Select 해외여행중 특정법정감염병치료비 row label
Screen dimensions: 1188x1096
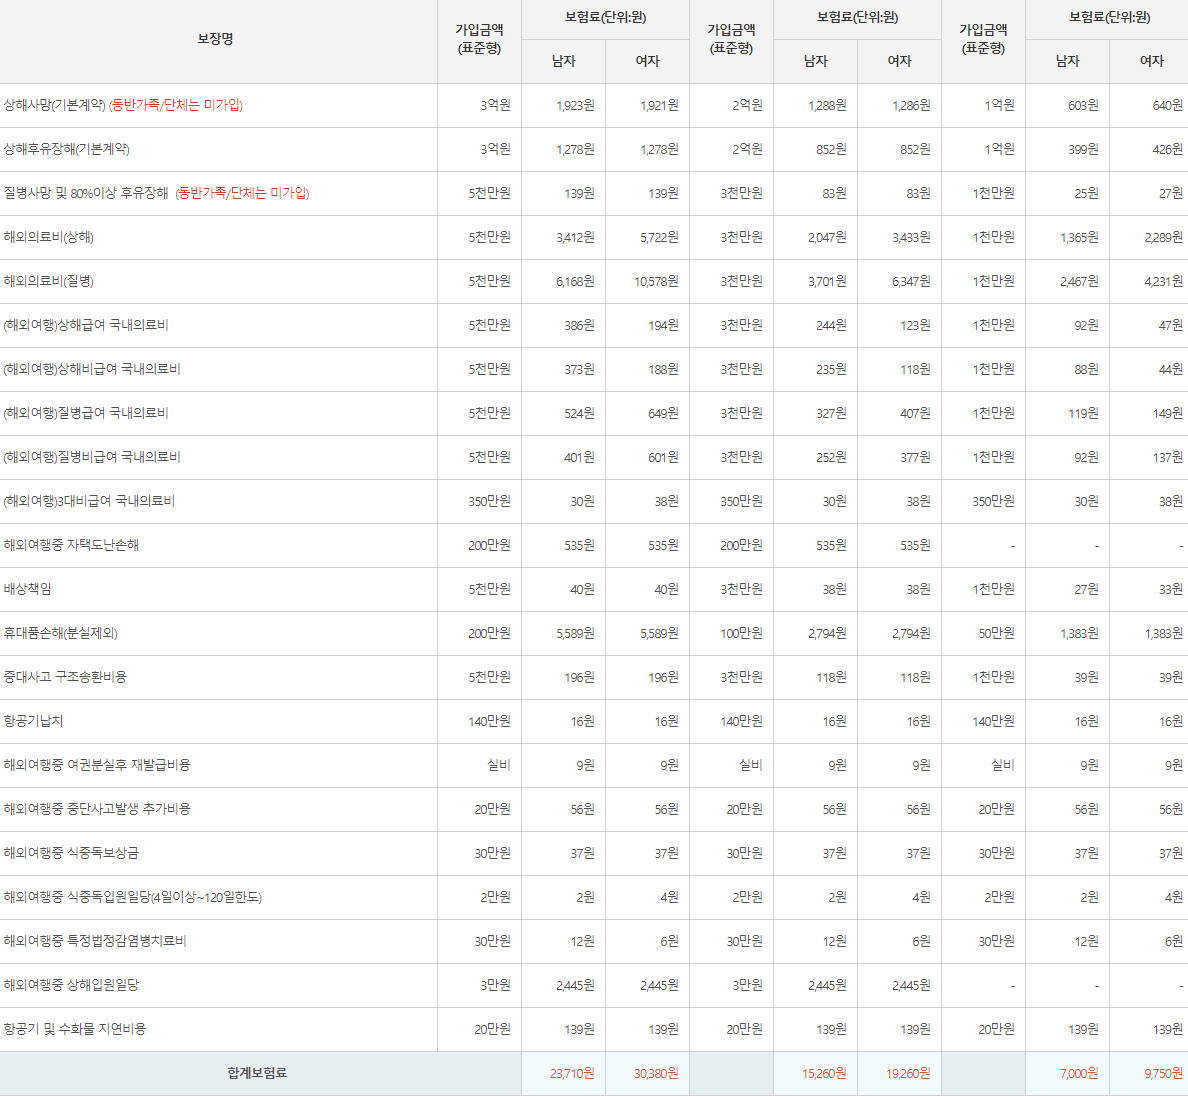pos(95,941)
